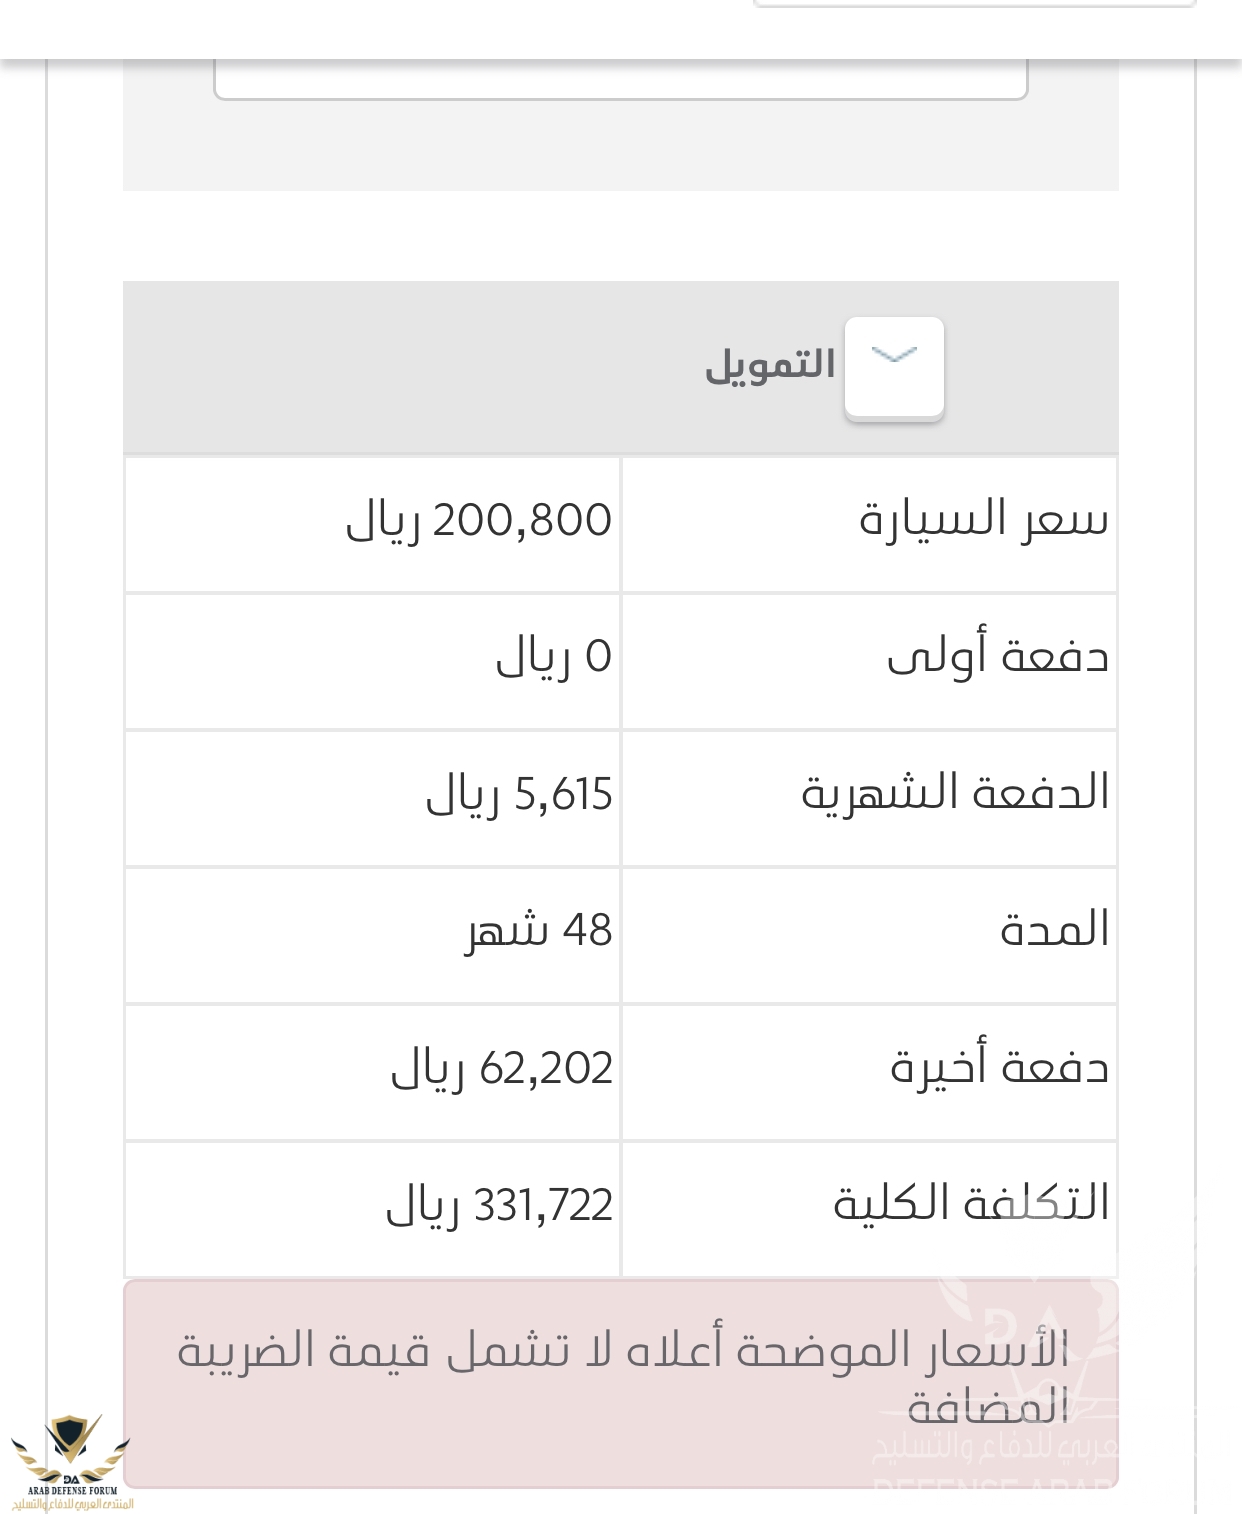Image resolution: width=1242 pixels, height=1514 pixels.
Task: Click the 200,800 ريال price value
Action: [x=478, y=522]
